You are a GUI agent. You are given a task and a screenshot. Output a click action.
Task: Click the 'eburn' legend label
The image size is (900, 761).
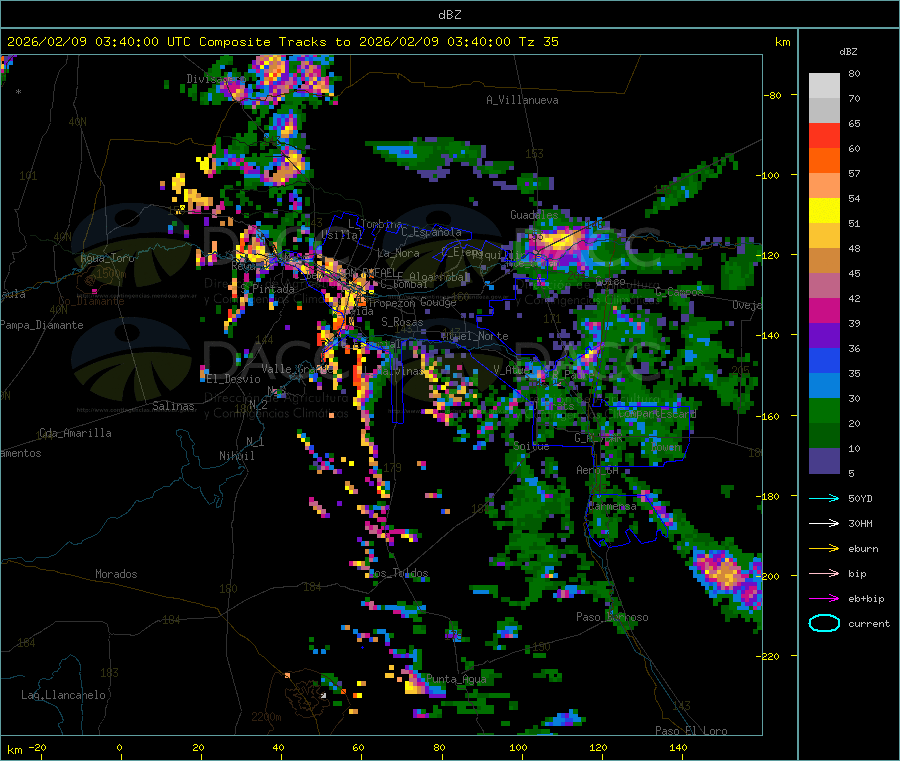pyautogui.click(x=863, y=549)
